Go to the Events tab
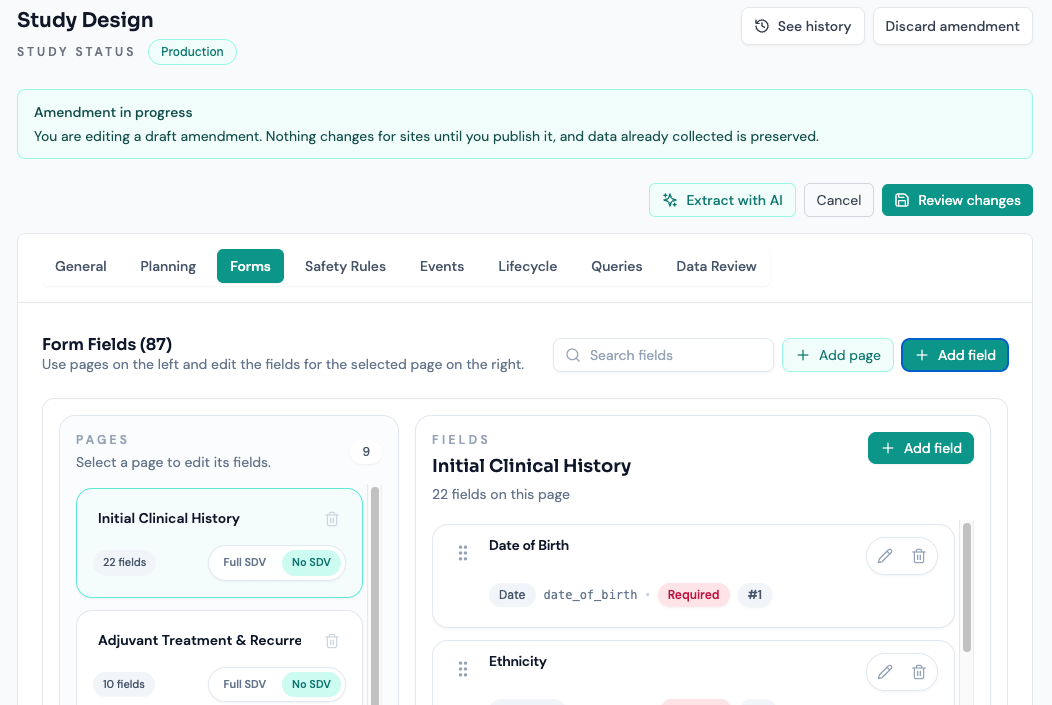This screenshot has width=1052, height=705. [x=442, y=266]
